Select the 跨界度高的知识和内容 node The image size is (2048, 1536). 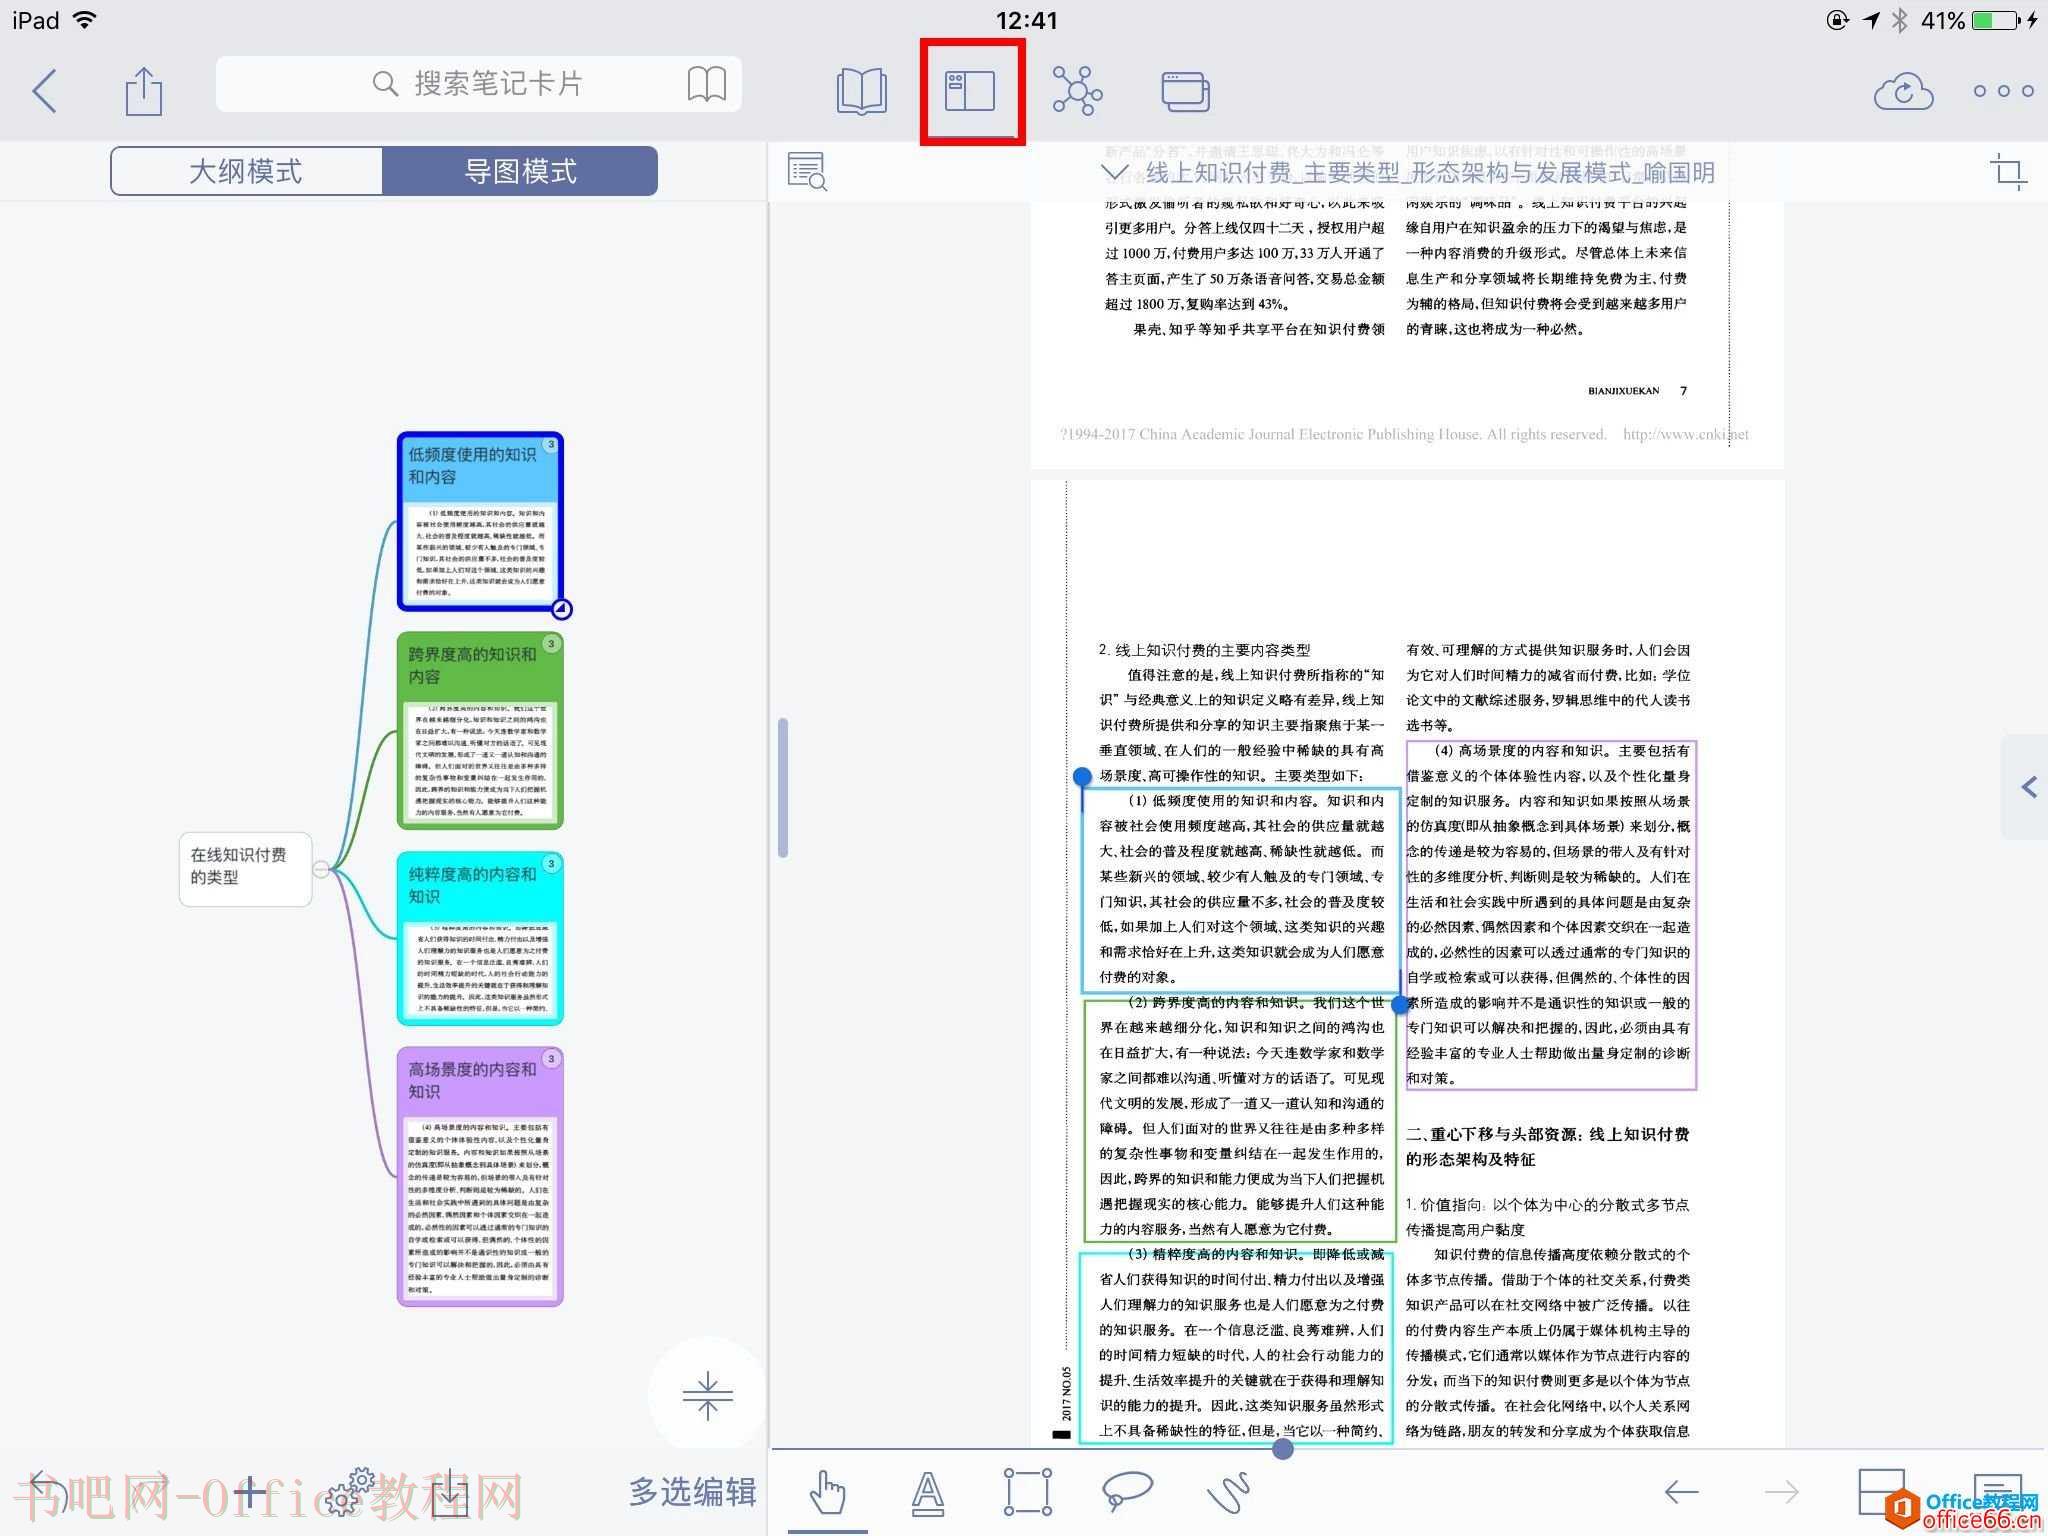[480, 730]
